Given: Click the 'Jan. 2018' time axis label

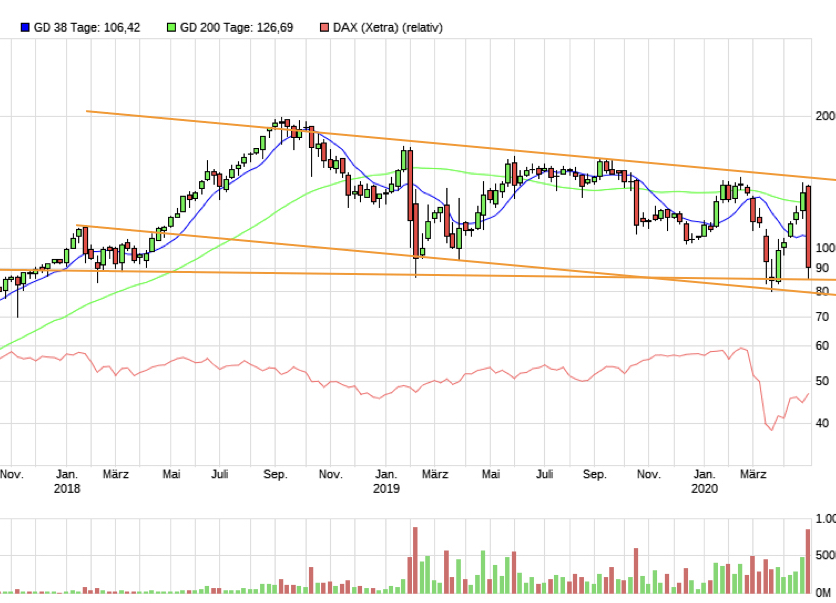Looking at the screenshot, I should (x=67, y=481).
